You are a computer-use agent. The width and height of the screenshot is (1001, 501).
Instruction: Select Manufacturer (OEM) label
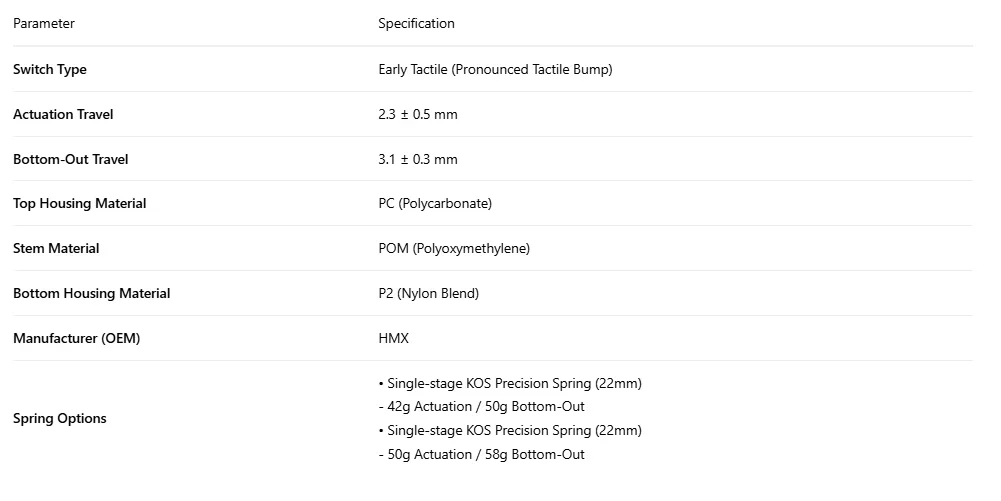tap(77, 338)
